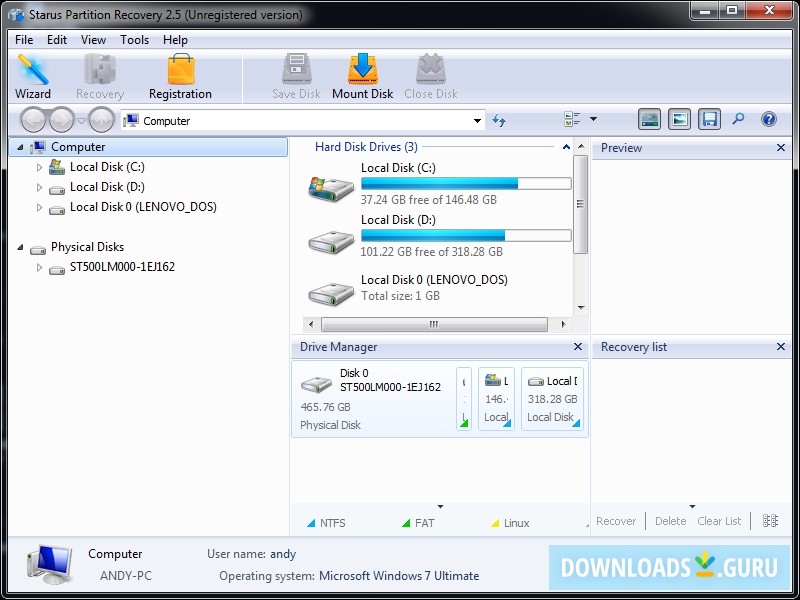Click Clear List in the Recovery panel
This screenshot has width=800, height=600.
719,521
